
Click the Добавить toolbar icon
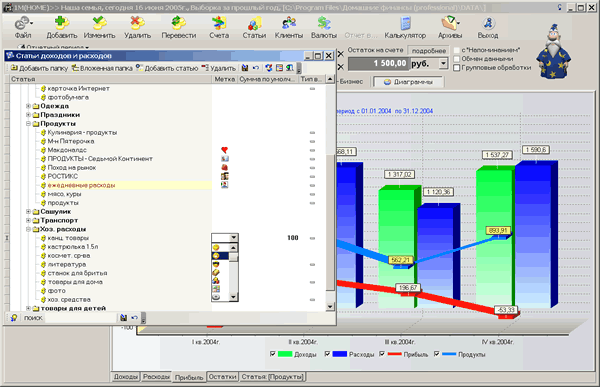[62, 23]
